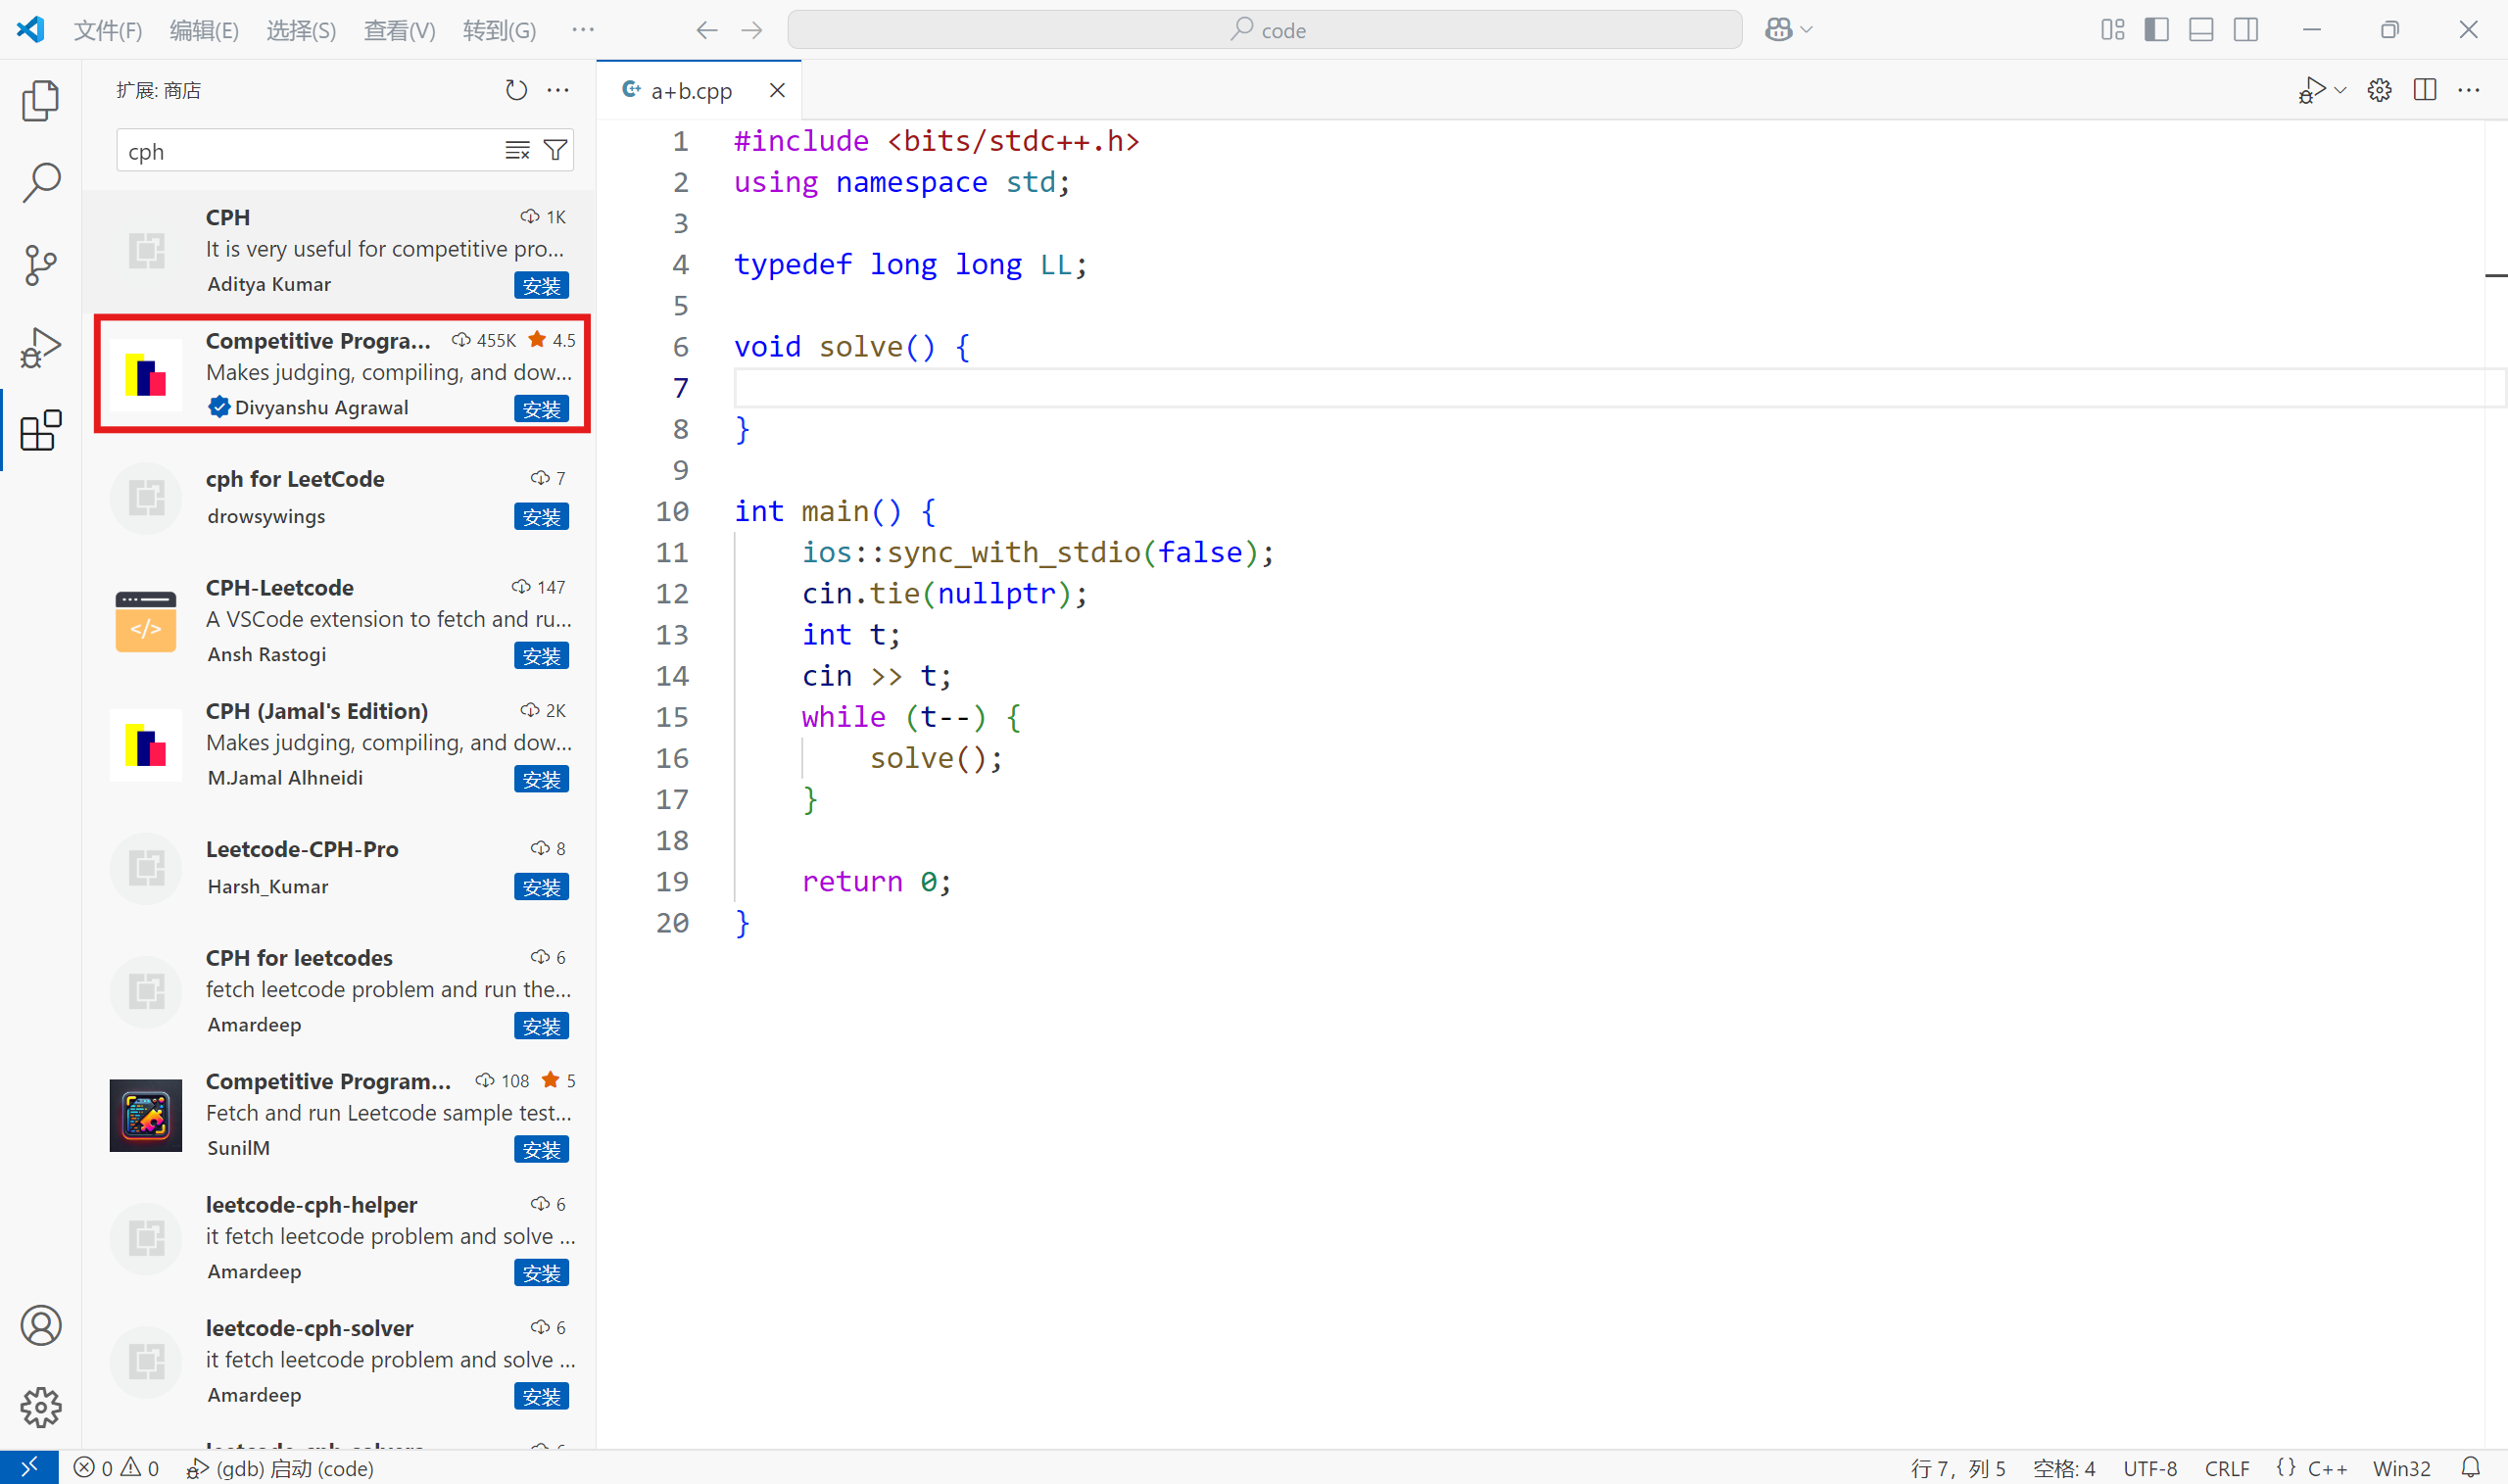
Task: Open Source Control view
Action: pyautogui.click(x=40, y=265)
